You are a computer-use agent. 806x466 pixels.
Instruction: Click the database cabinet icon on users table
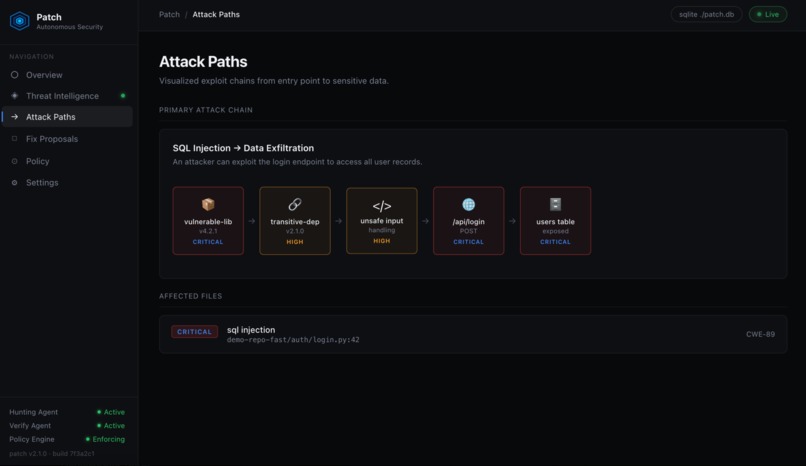[555, 204]
